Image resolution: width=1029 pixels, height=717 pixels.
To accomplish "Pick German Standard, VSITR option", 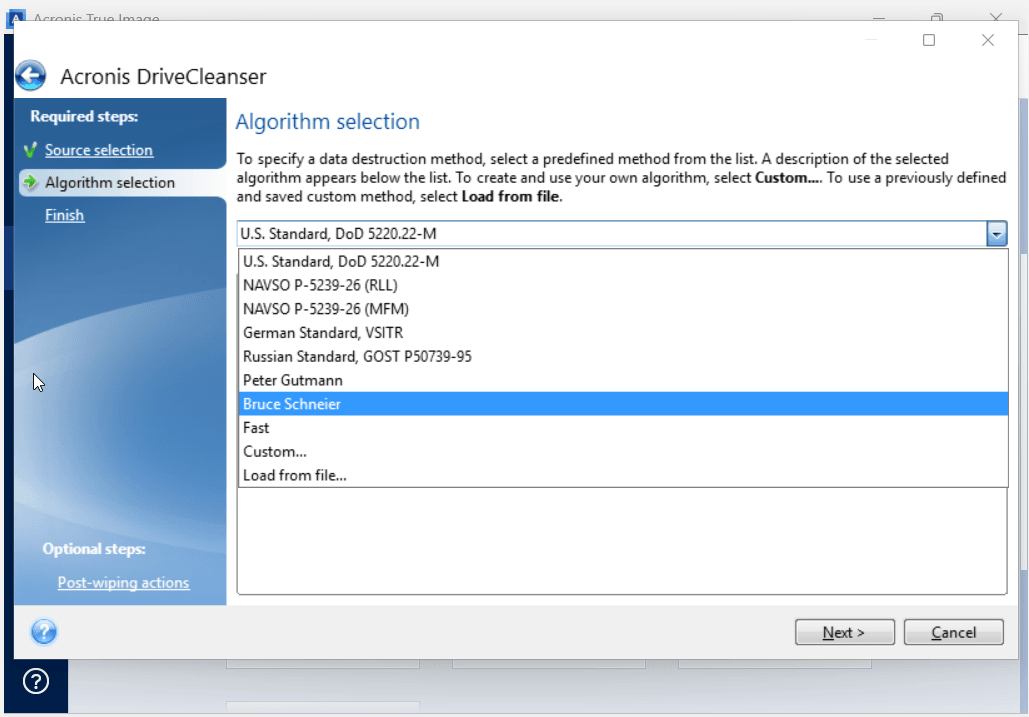I will (x=623, y=333).
